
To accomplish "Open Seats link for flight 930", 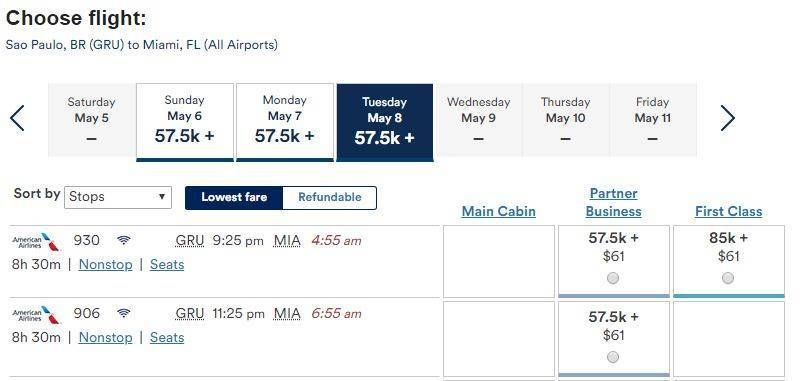I will [x=167, y=265].
